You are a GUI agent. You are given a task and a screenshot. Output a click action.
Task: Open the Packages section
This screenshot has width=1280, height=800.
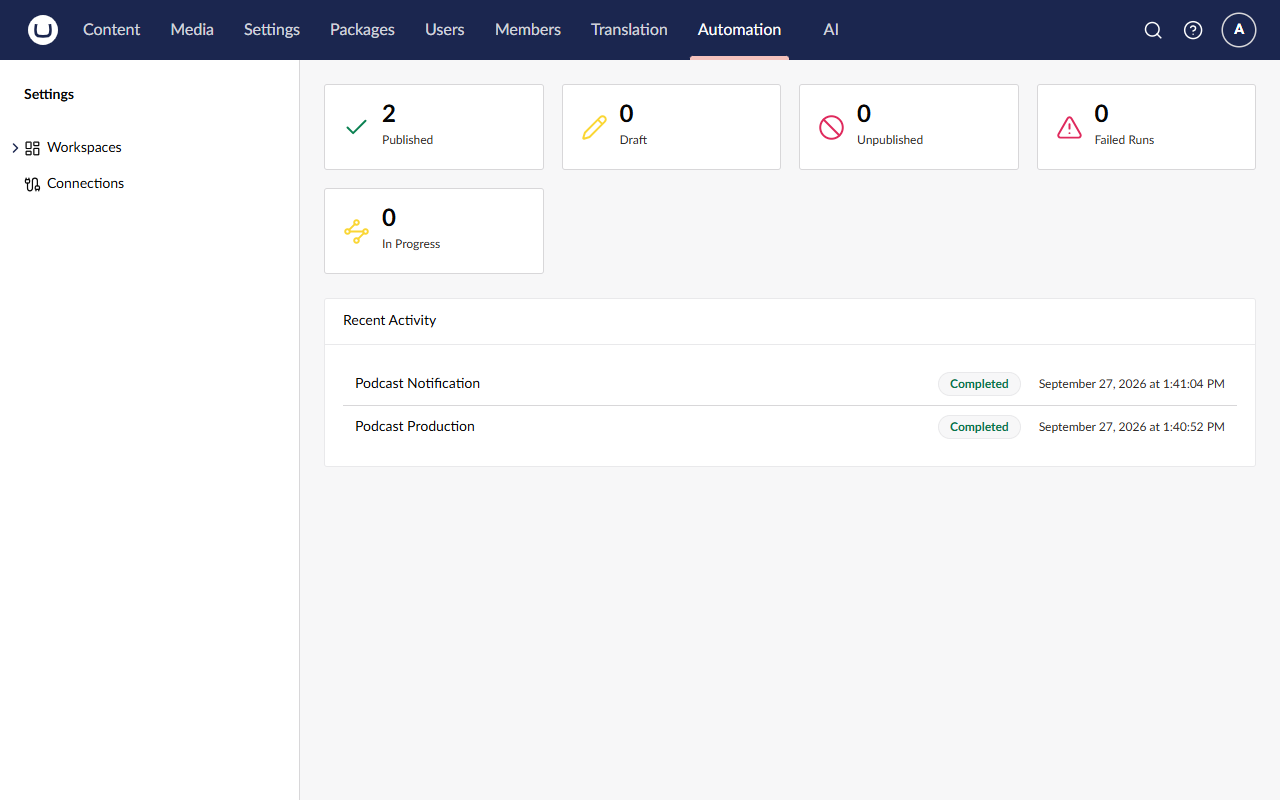click(362, 30)
